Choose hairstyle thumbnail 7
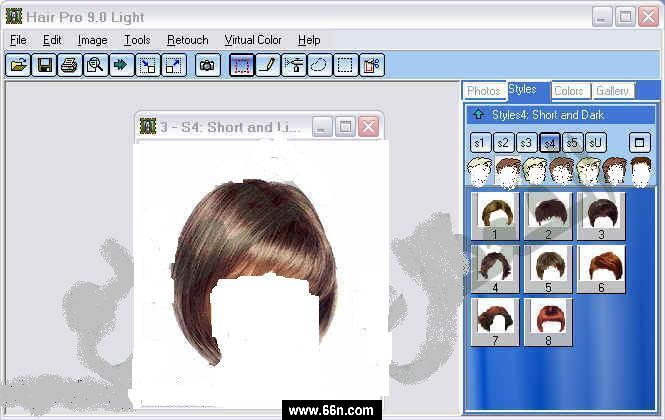Screen dimensions: 665x420 pos(495,322)
